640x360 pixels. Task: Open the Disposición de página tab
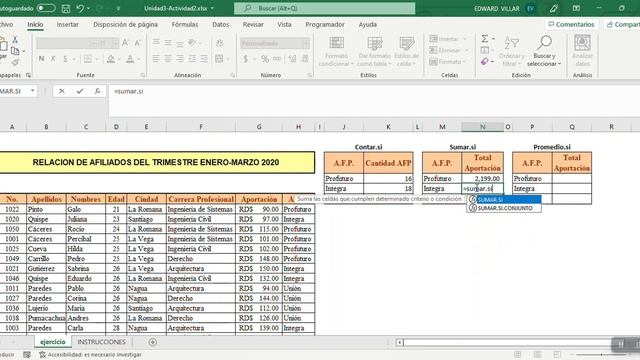(125, 24)
